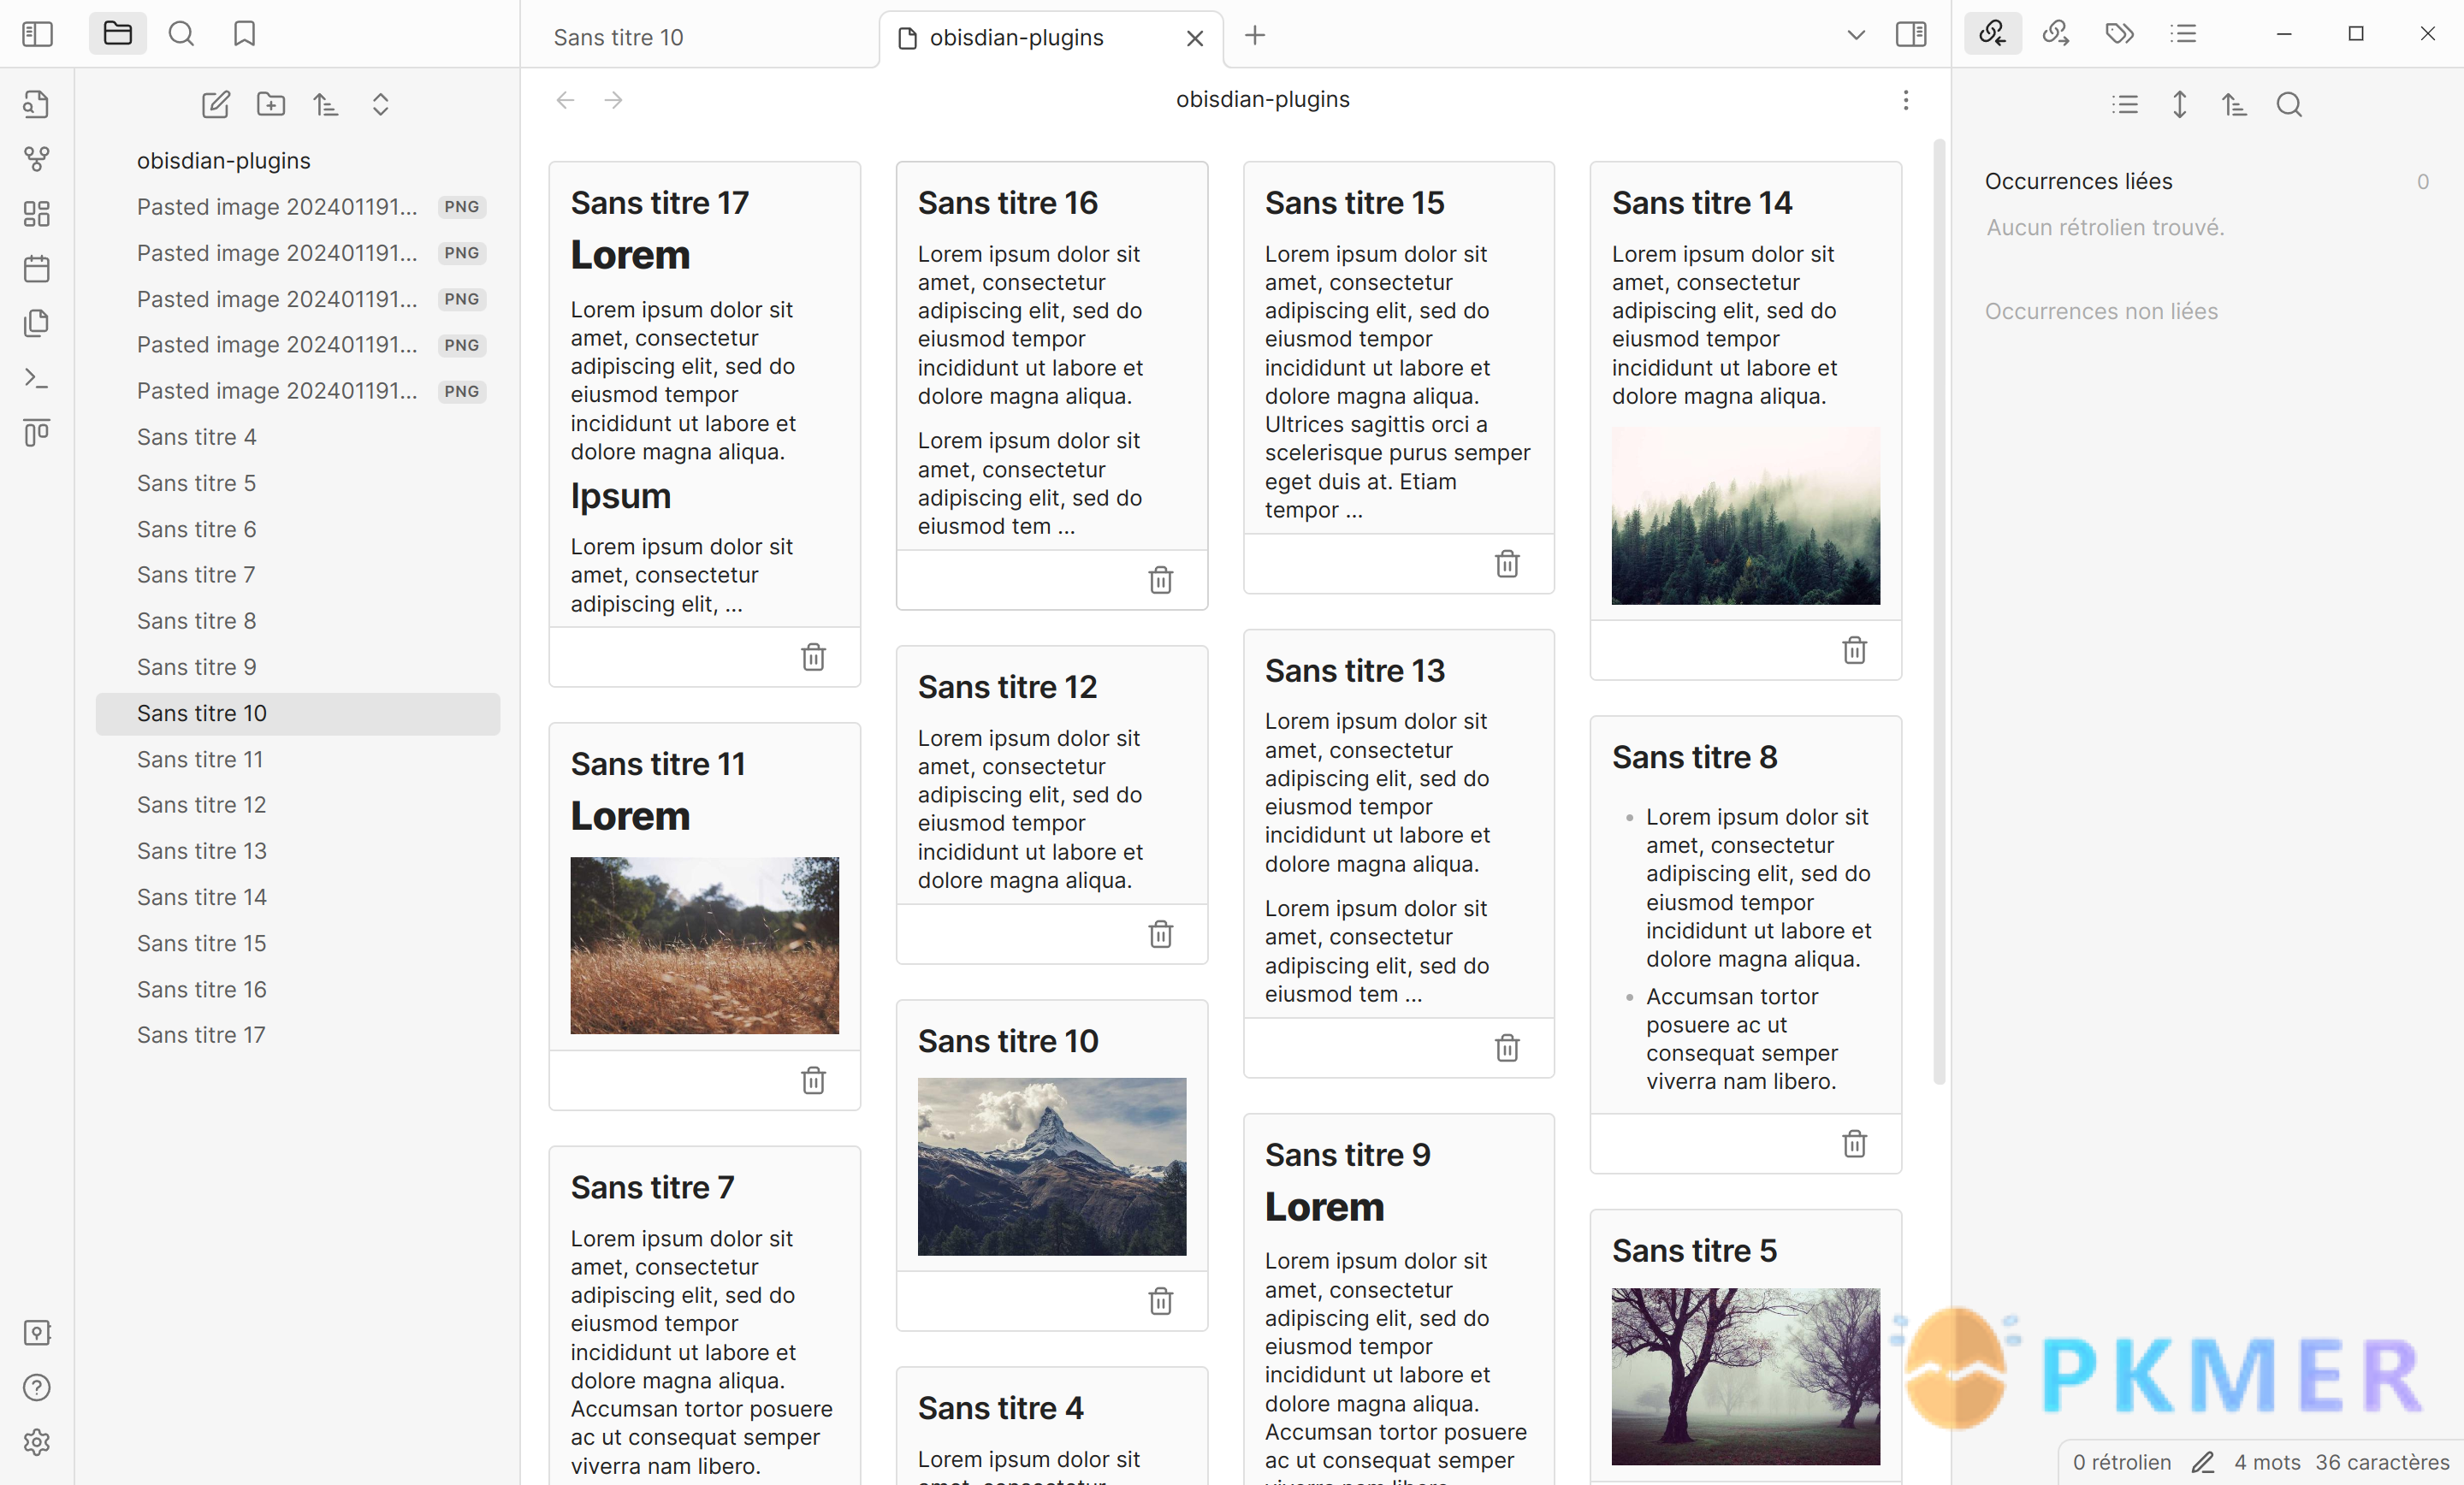Delete Sans titre 12 card
The width and height of the screenshot is (2464, 1485).
coord(1161,934)
